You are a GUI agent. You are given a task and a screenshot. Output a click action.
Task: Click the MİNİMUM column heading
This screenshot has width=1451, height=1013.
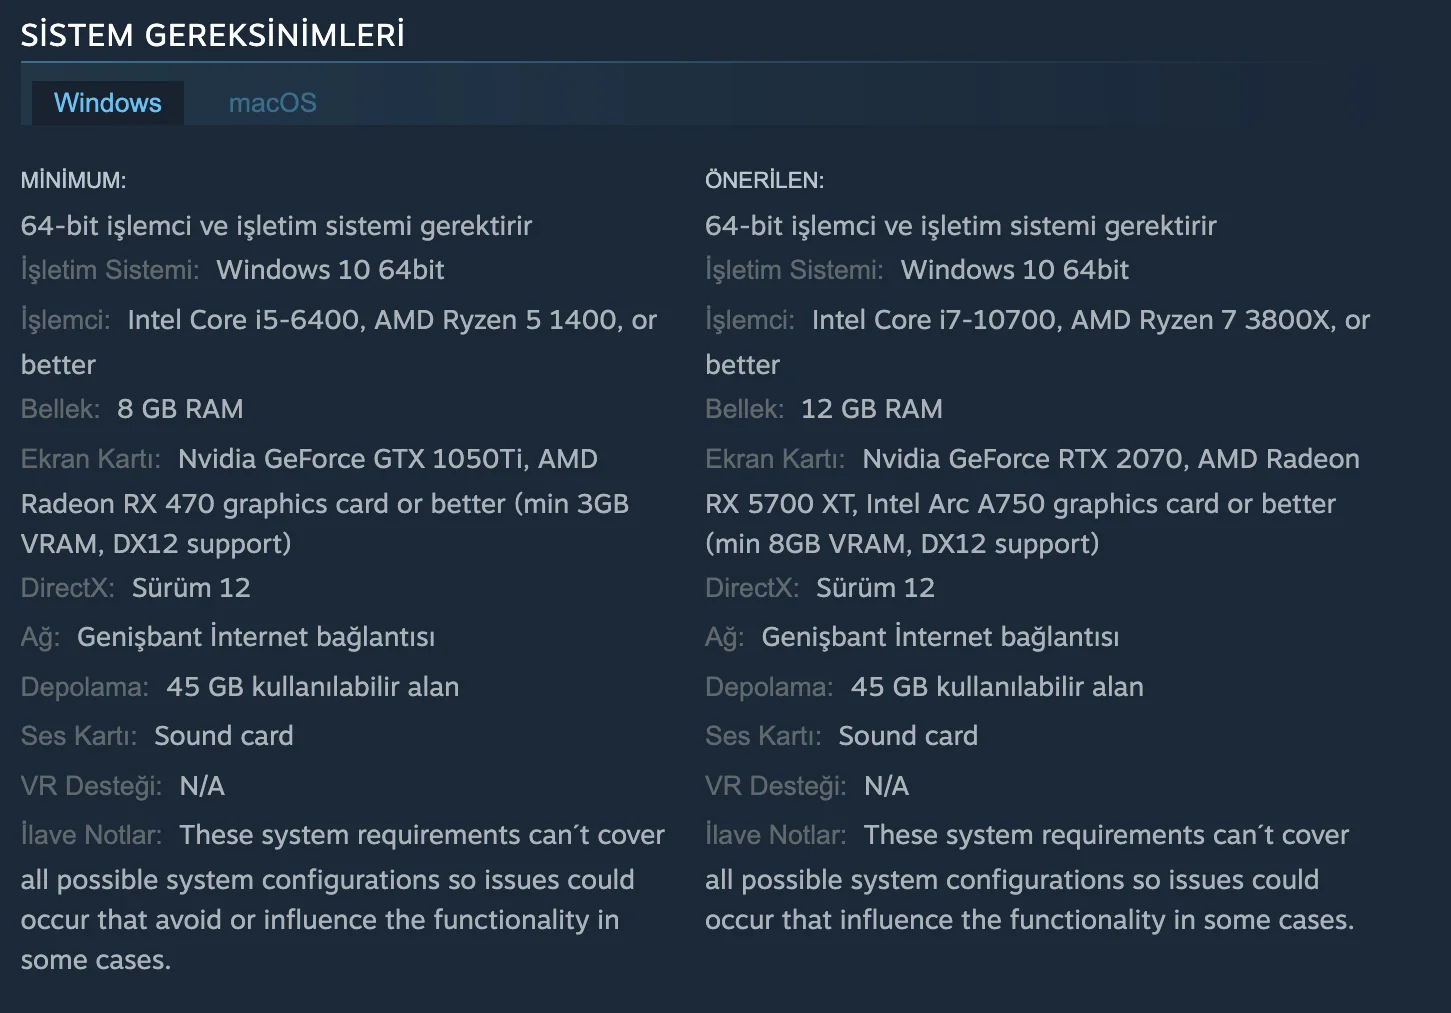click(73, 181)
